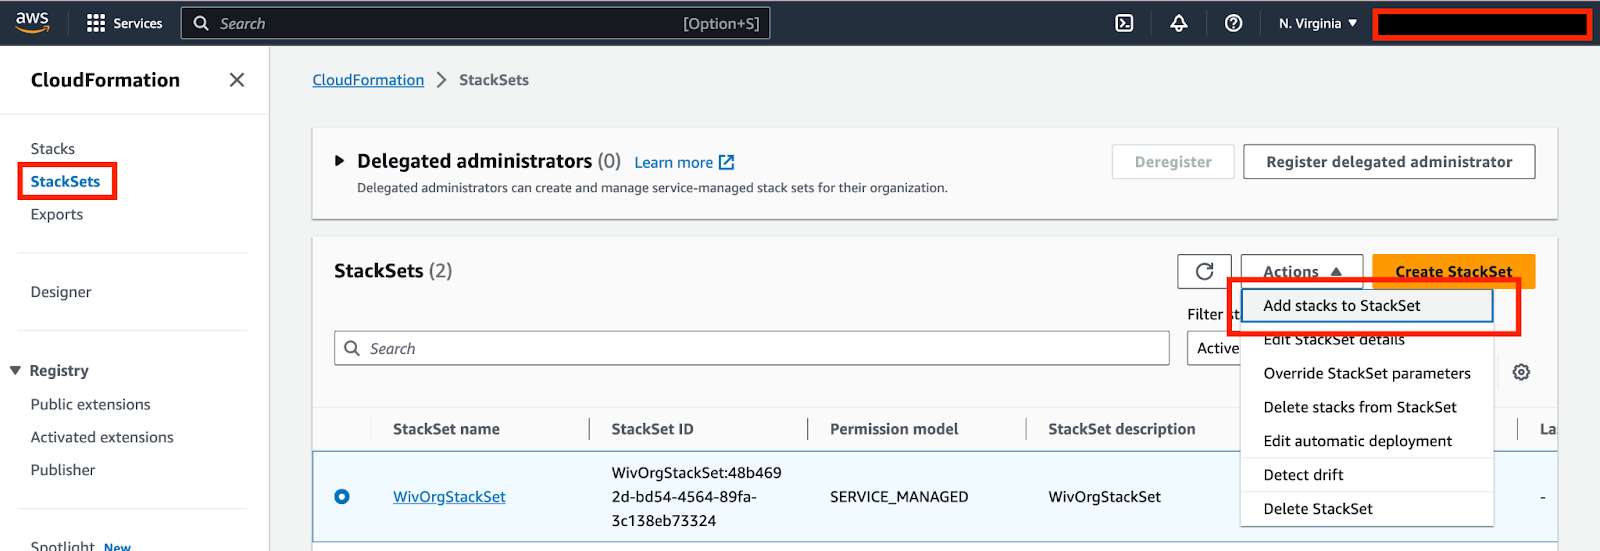
Task: Click the Deregister button
Action: click(1173, 162)
